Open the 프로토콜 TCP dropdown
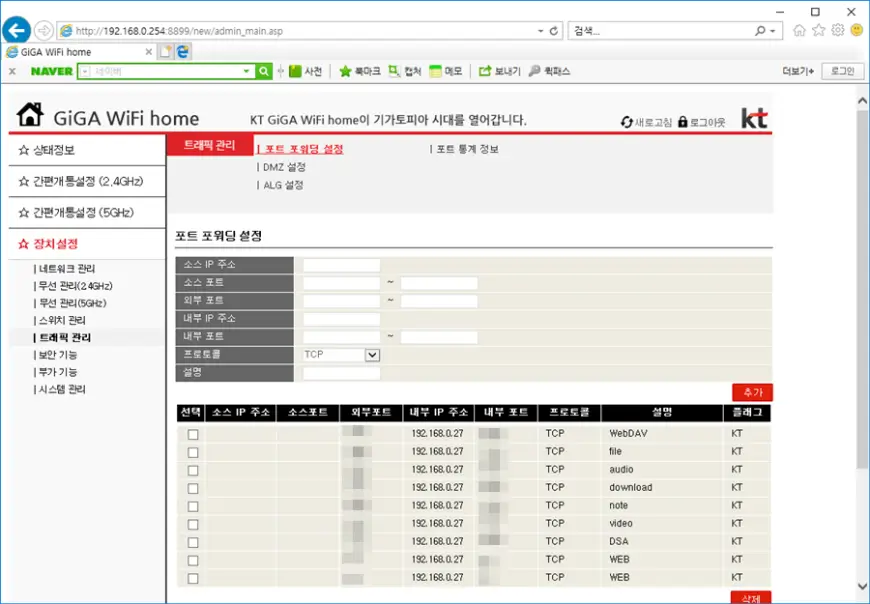870x604 pixels. pos(372,355)
